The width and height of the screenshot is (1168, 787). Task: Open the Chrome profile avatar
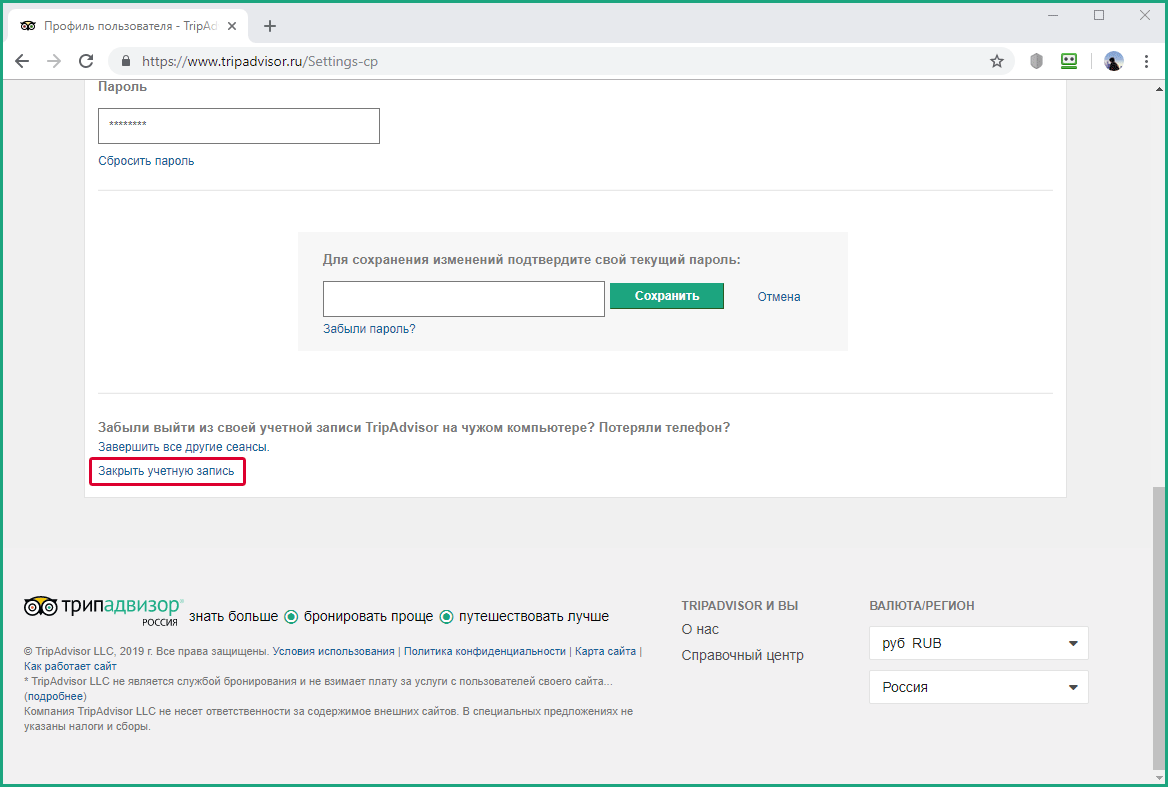1114,61
